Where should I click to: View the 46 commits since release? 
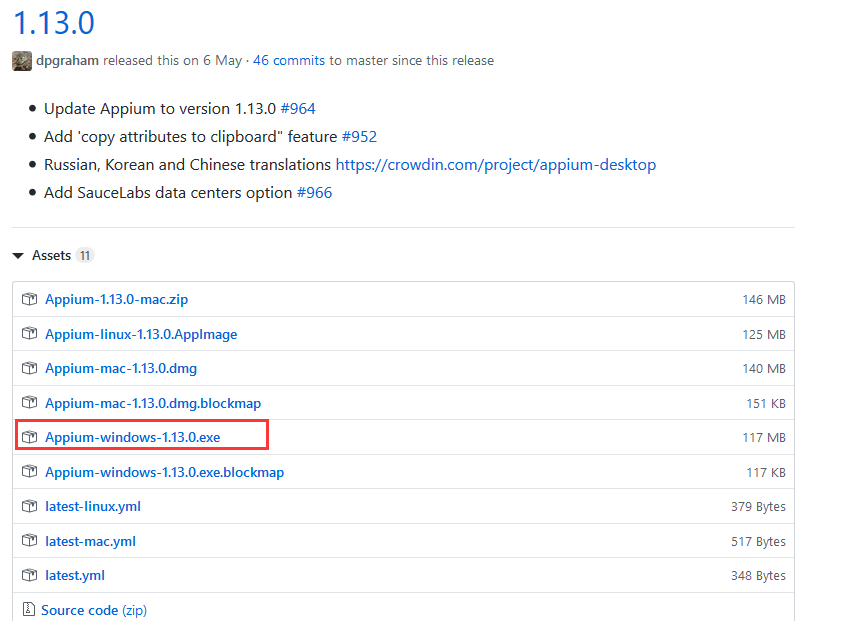click(289, 61)
